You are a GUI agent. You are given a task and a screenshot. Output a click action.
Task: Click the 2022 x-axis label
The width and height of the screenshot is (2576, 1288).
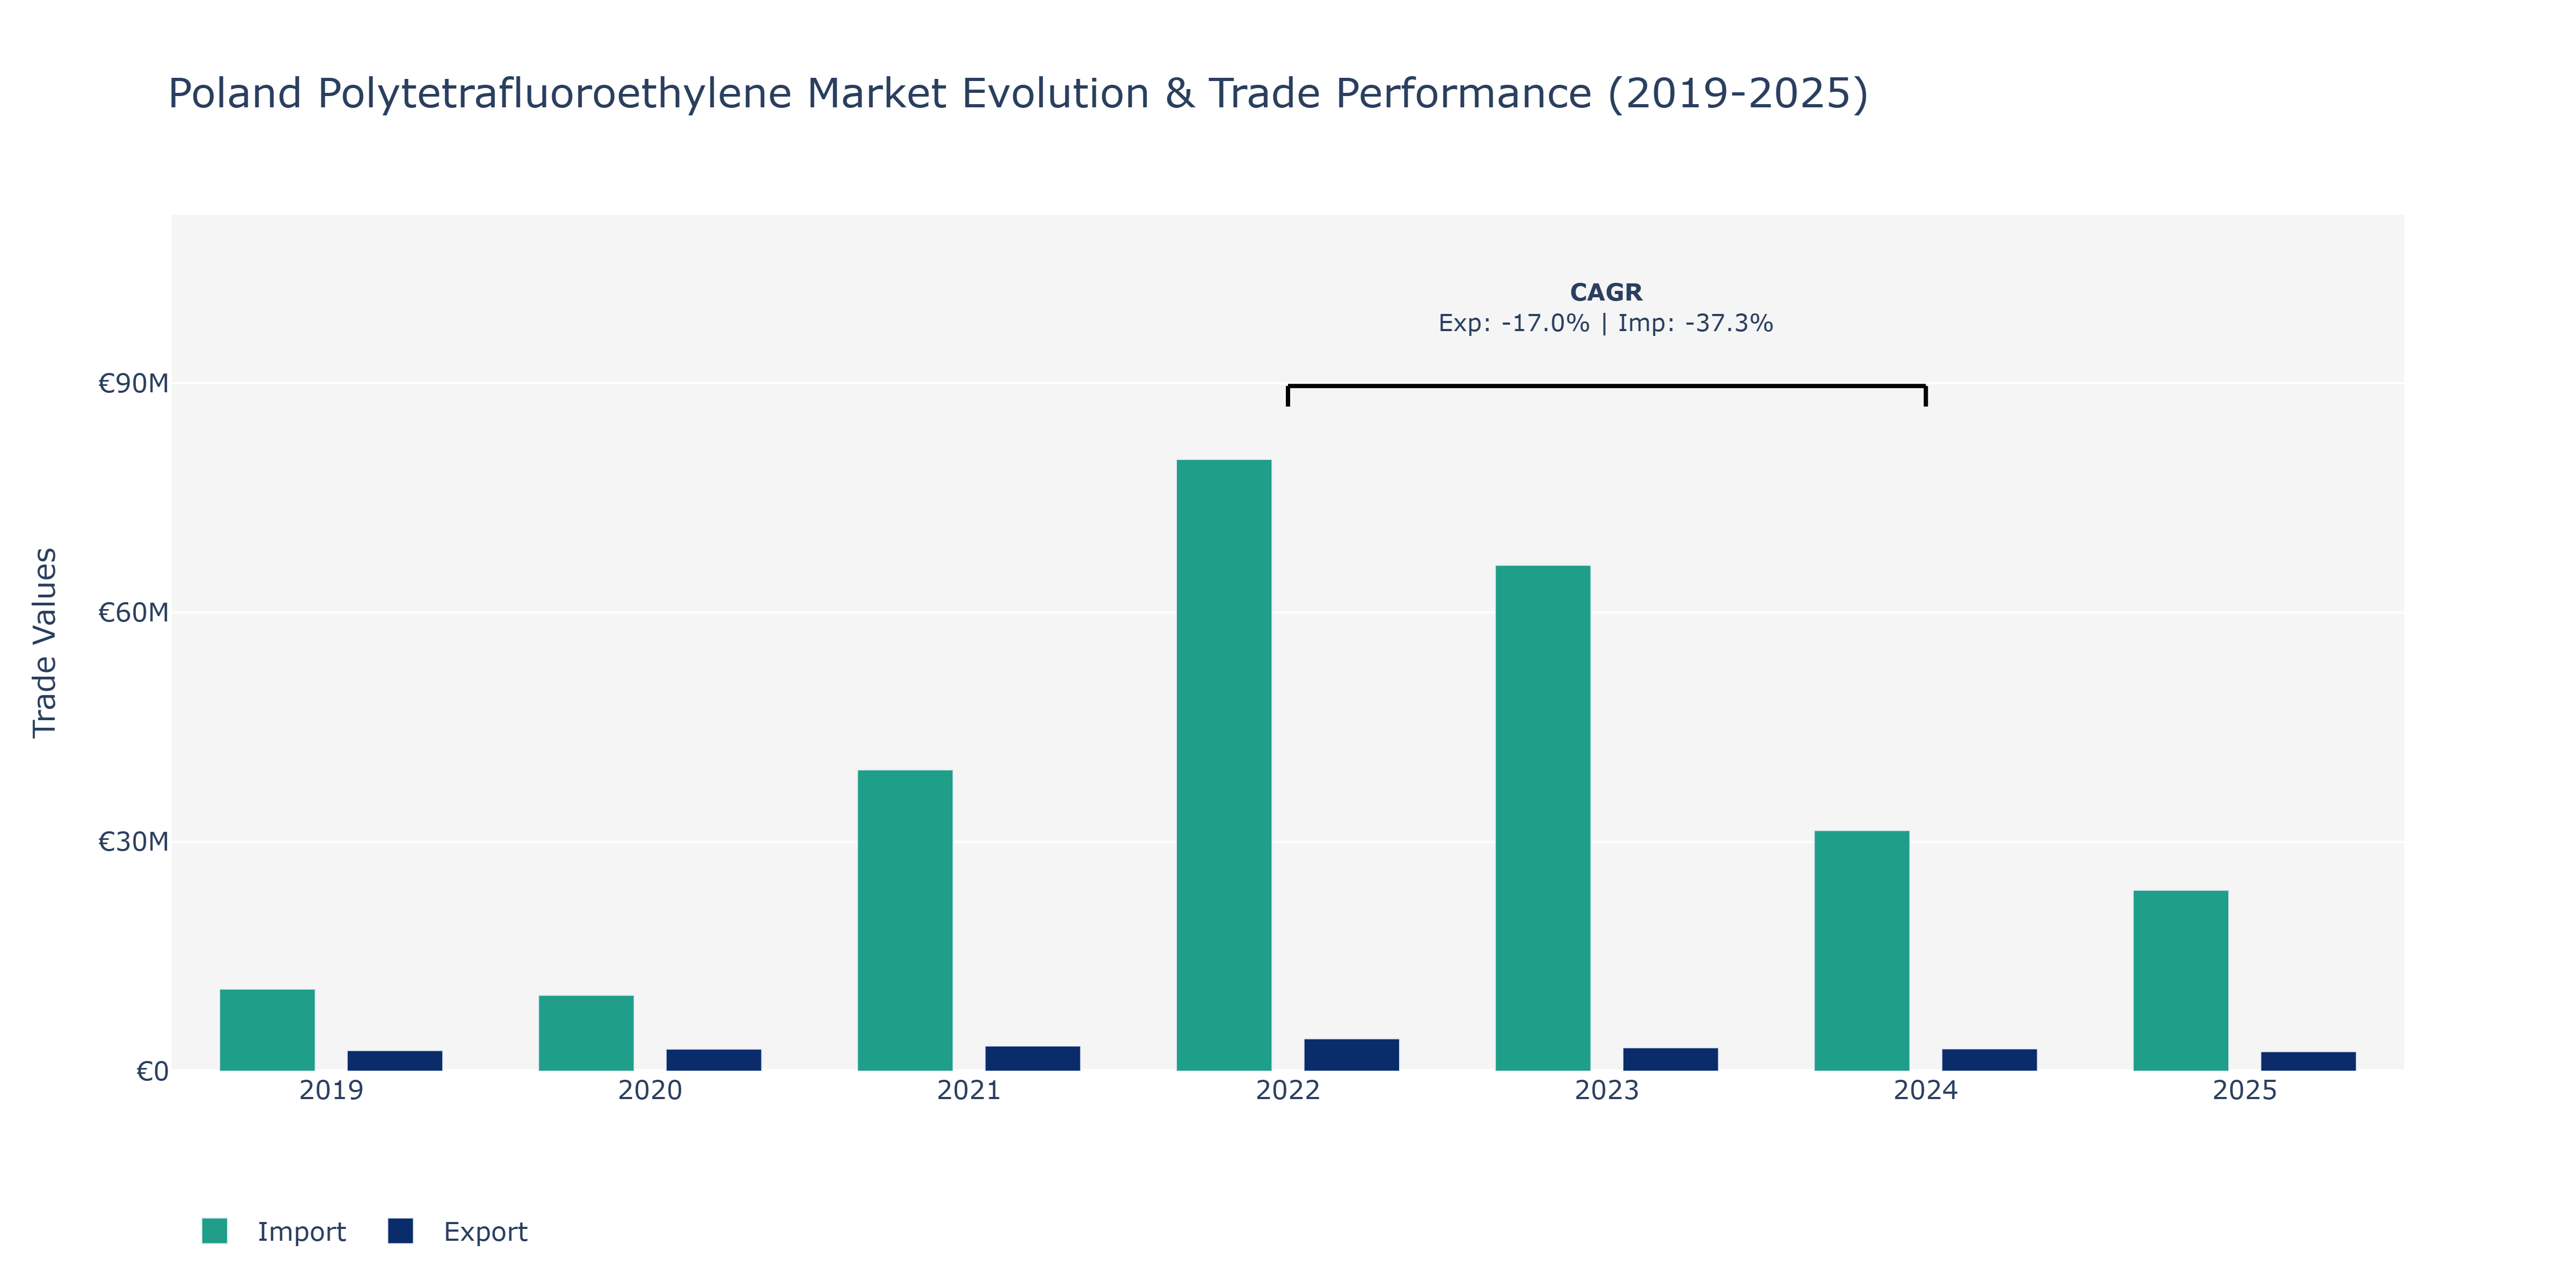[1288, 1090]
